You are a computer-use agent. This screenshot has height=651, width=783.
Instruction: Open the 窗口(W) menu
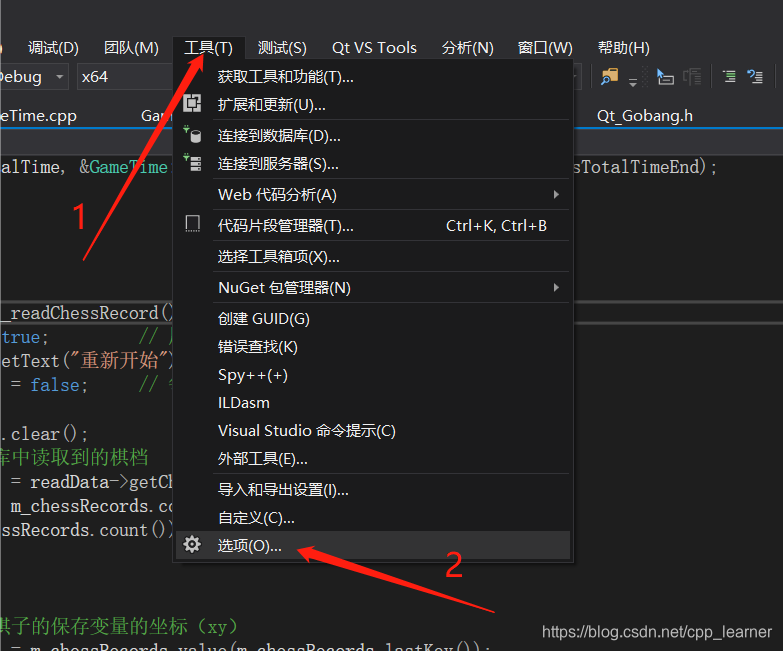[545, 48]
